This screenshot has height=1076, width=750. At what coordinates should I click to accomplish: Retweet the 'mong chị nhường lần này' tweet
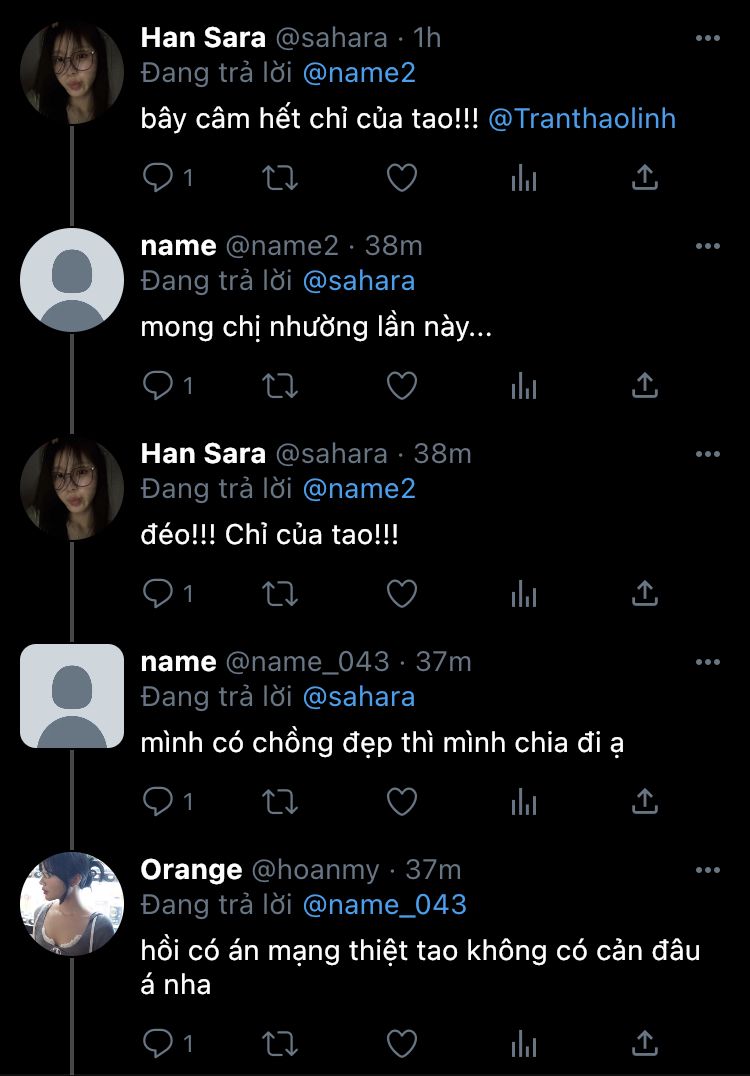[279, 386]
